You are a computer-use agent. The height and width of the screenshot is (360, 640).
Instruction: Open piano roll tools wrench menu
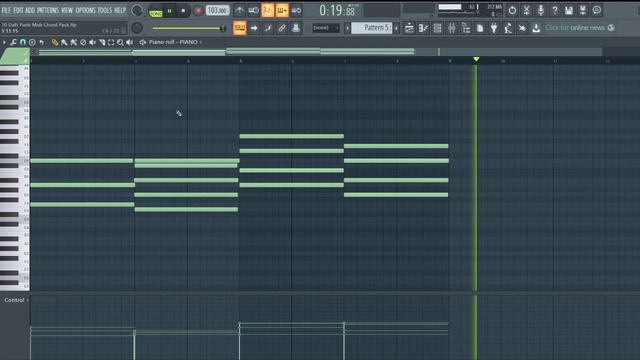pos(13,42)
